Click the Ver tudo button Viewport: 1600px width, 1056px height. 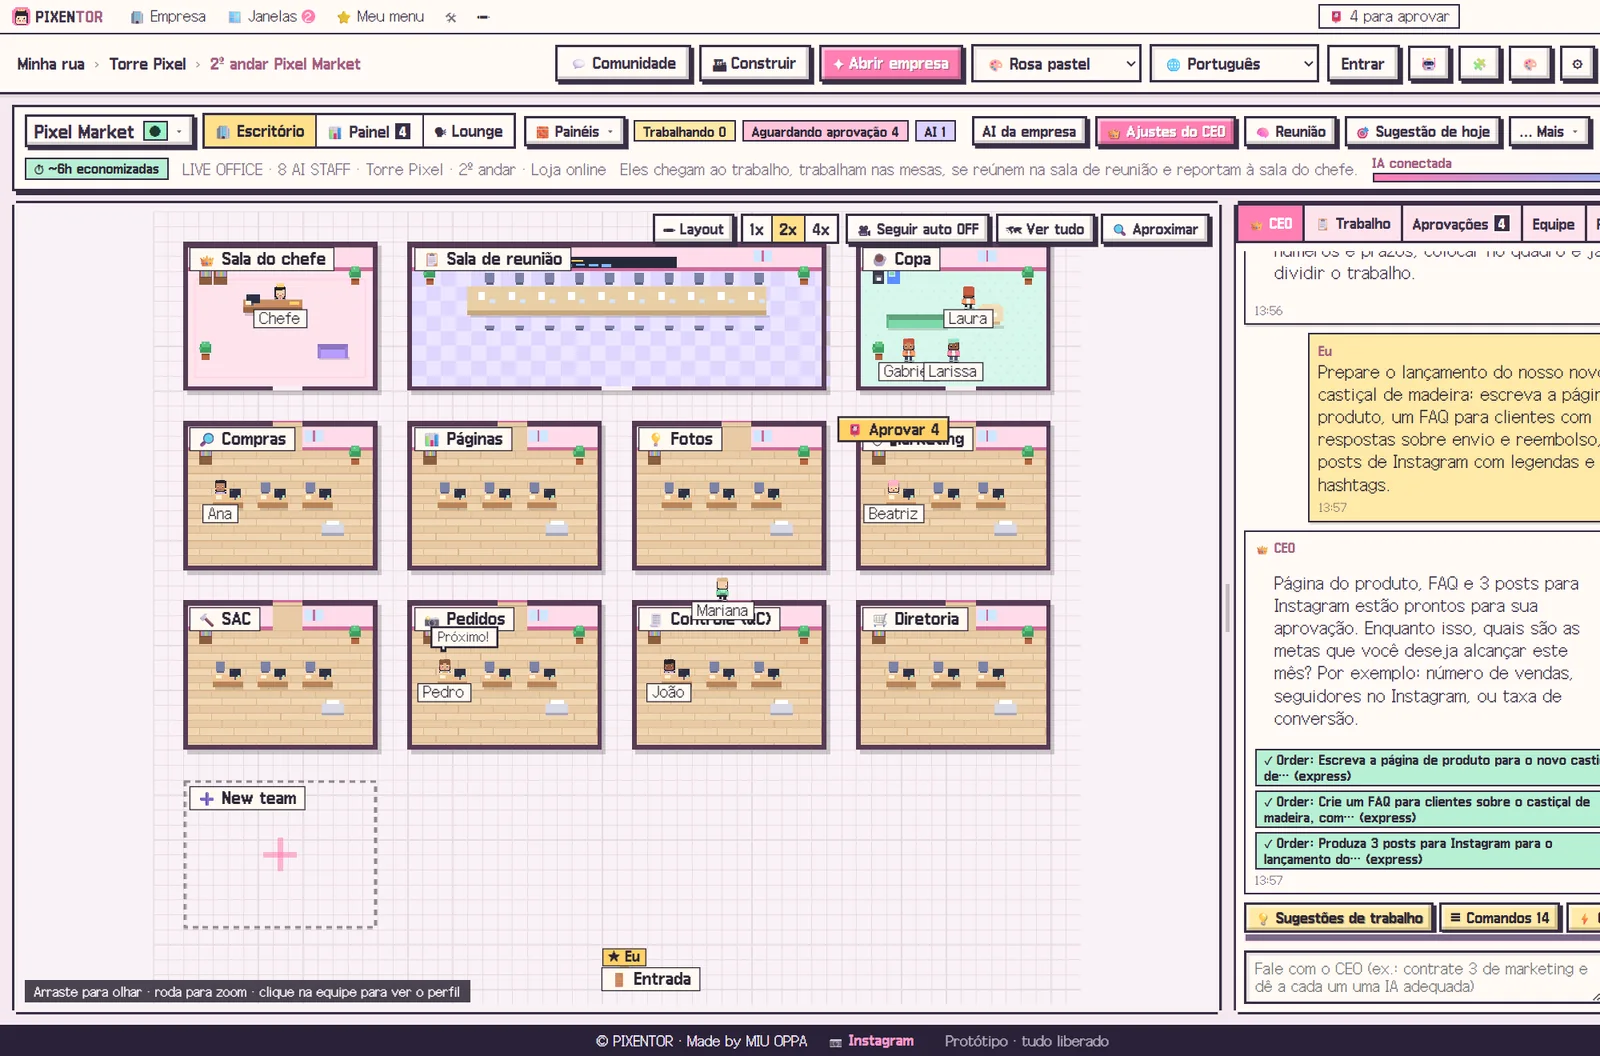coord(1045,229)
